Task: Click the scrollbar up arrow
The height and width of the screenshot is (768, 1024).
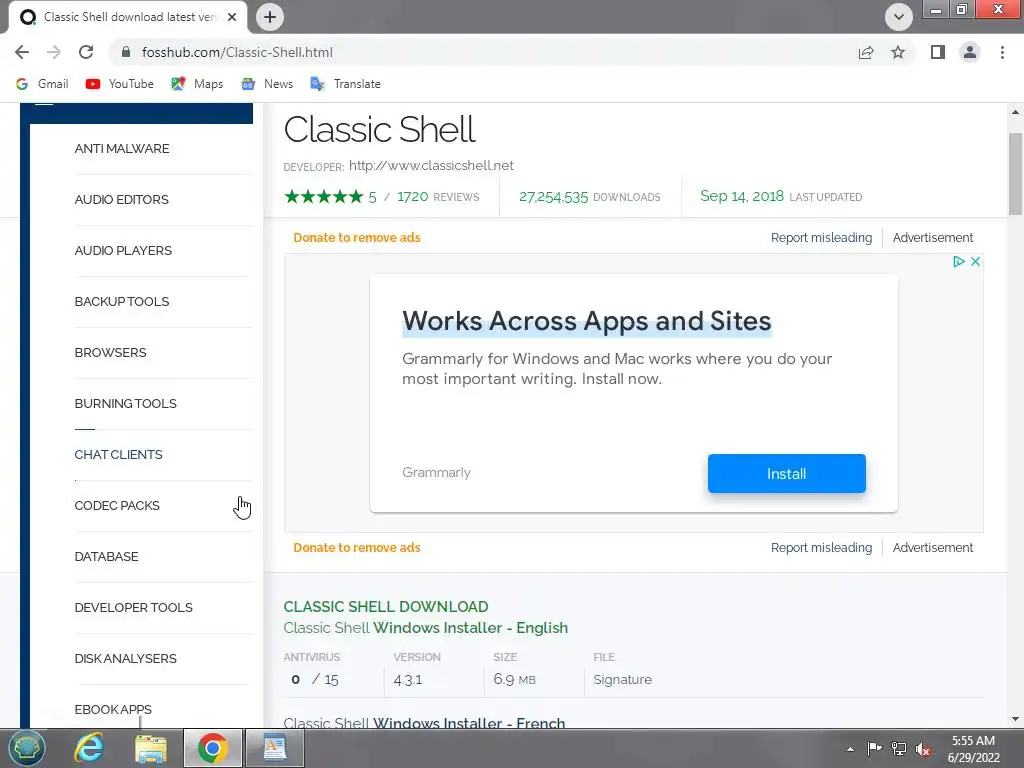Action: coord(1015,112)
